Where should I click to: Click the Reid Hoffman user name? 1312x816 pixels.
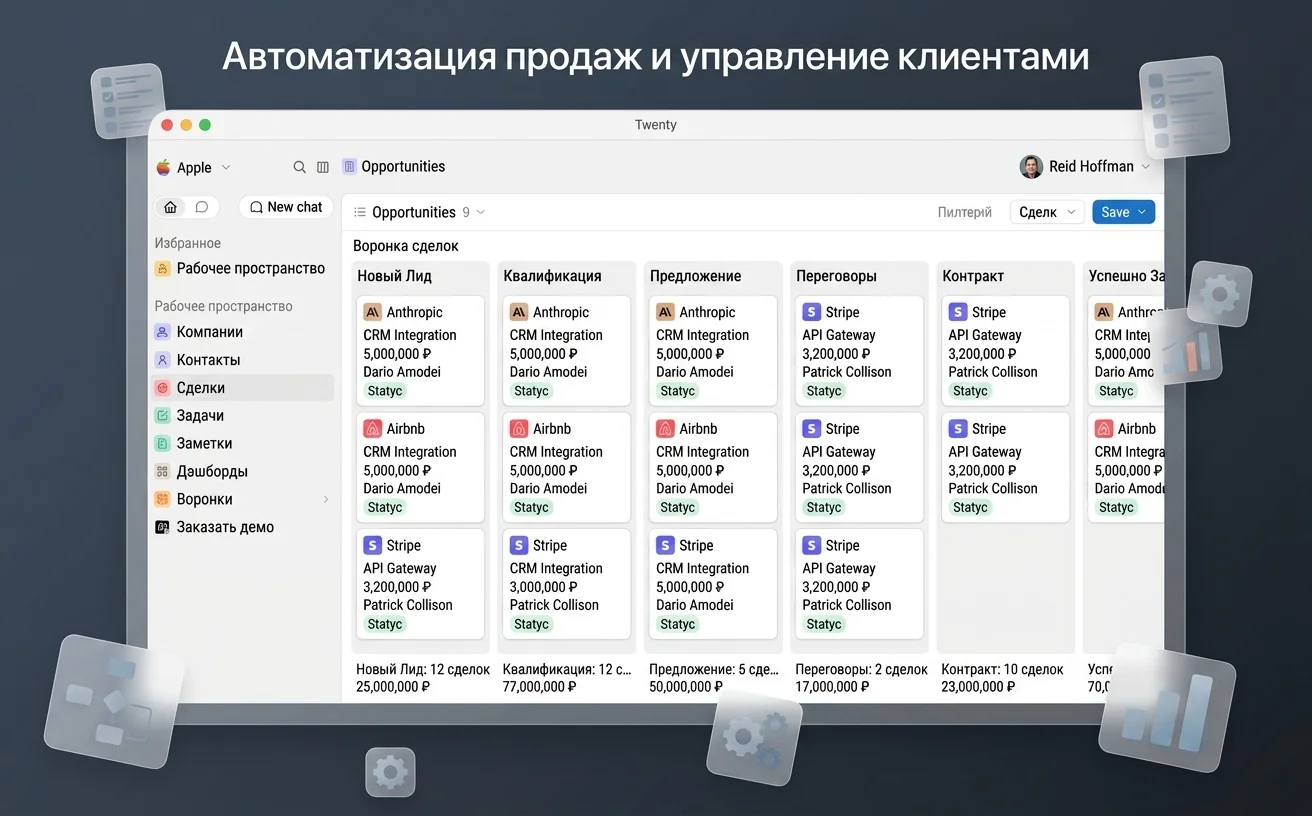(x=1091, y=167)
